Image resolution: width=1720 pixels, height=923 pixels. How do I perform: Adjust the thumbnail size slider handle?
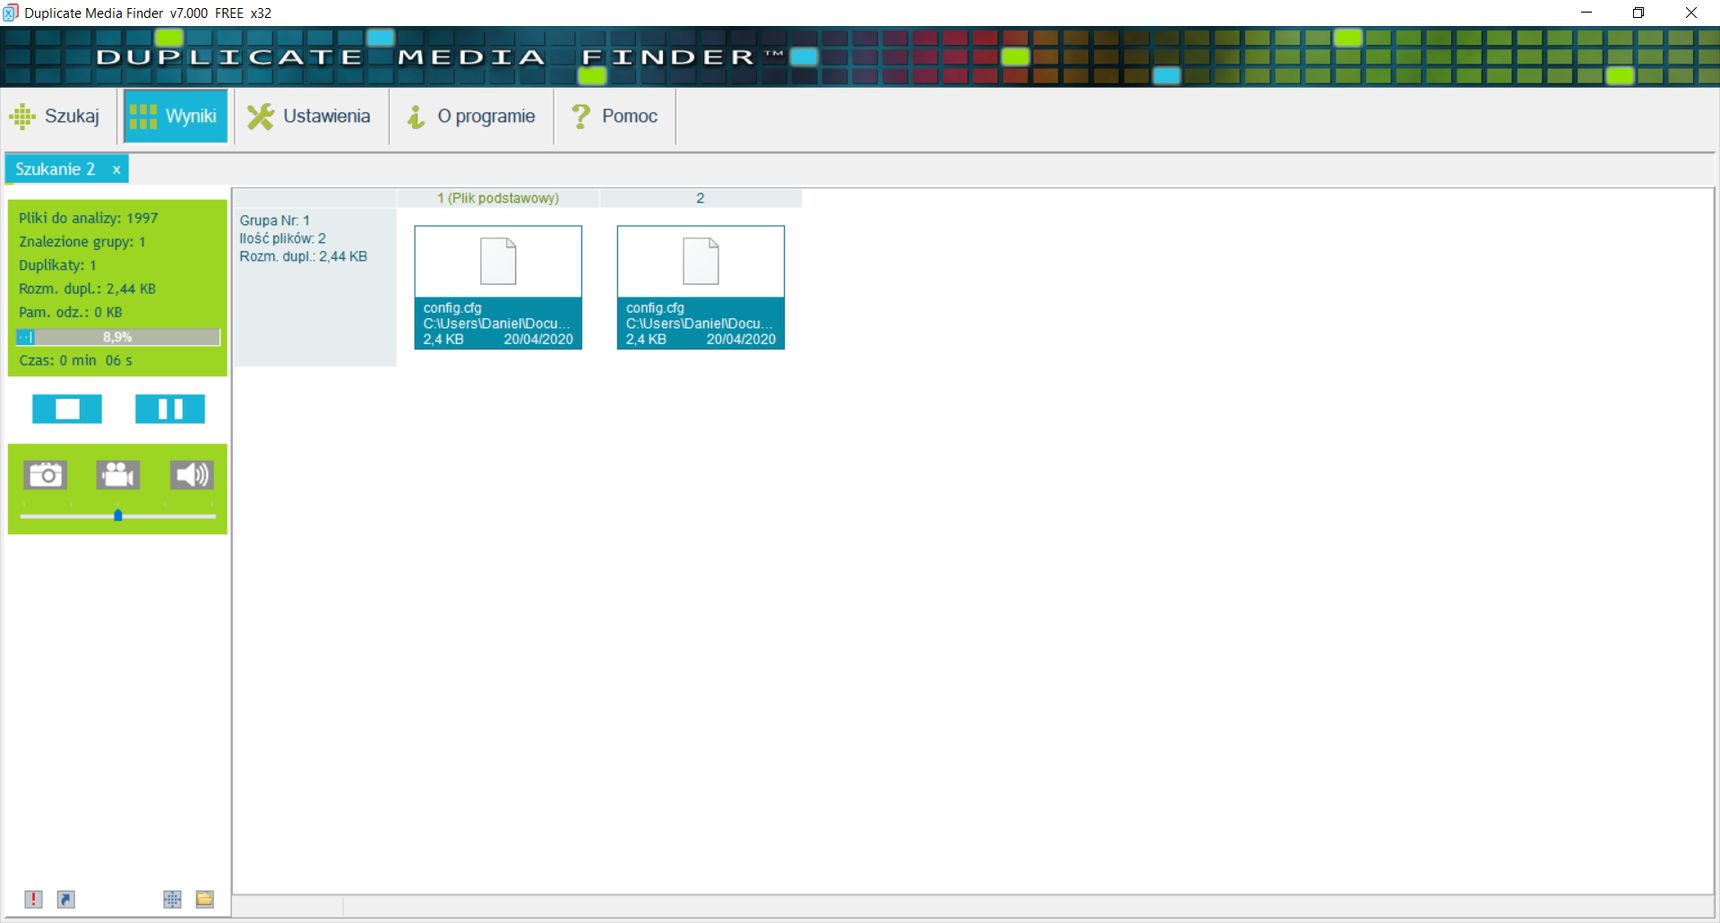(x=118, y=516)
